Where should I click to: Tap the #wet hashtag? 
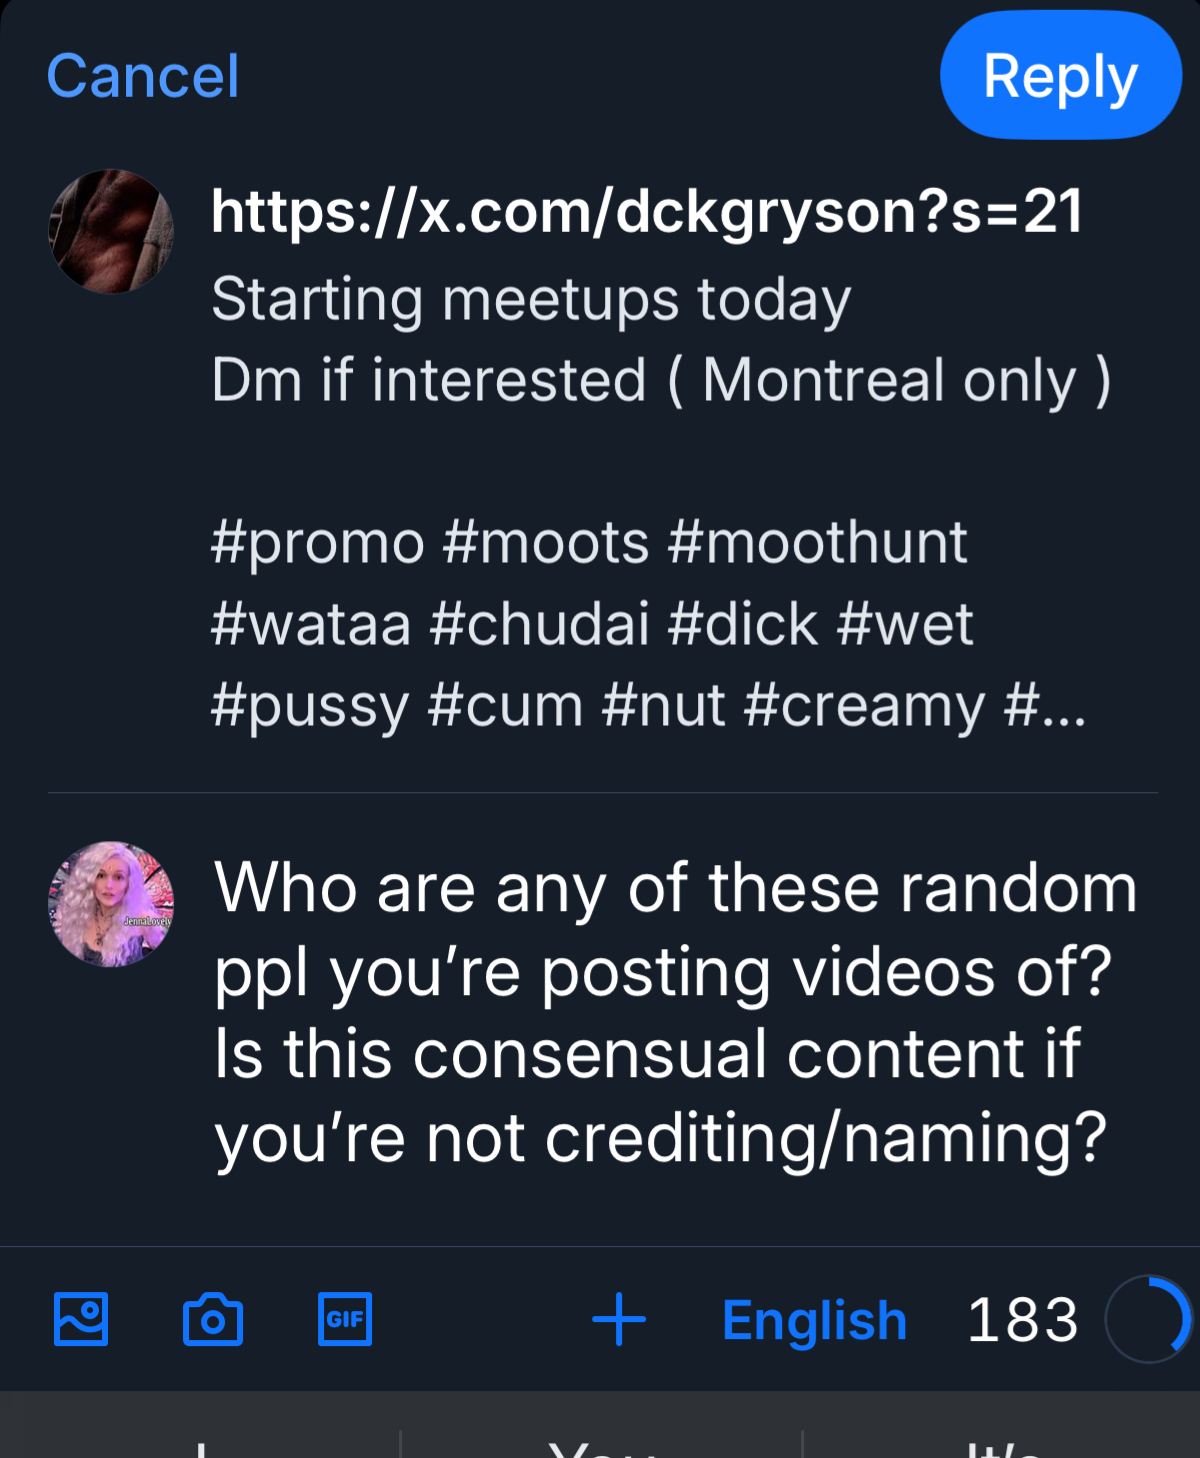[x=905, y=625]
